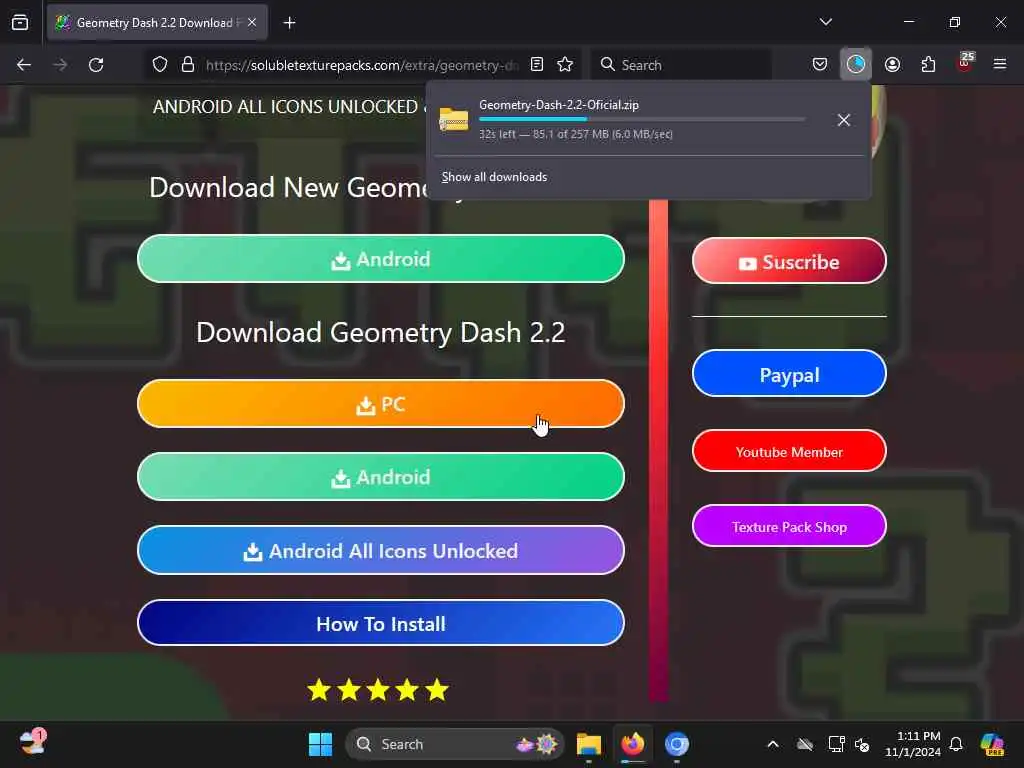1024x768 pixels.
Task: Open File Explorer from the taskbar
Action: [x=588, y=744]
